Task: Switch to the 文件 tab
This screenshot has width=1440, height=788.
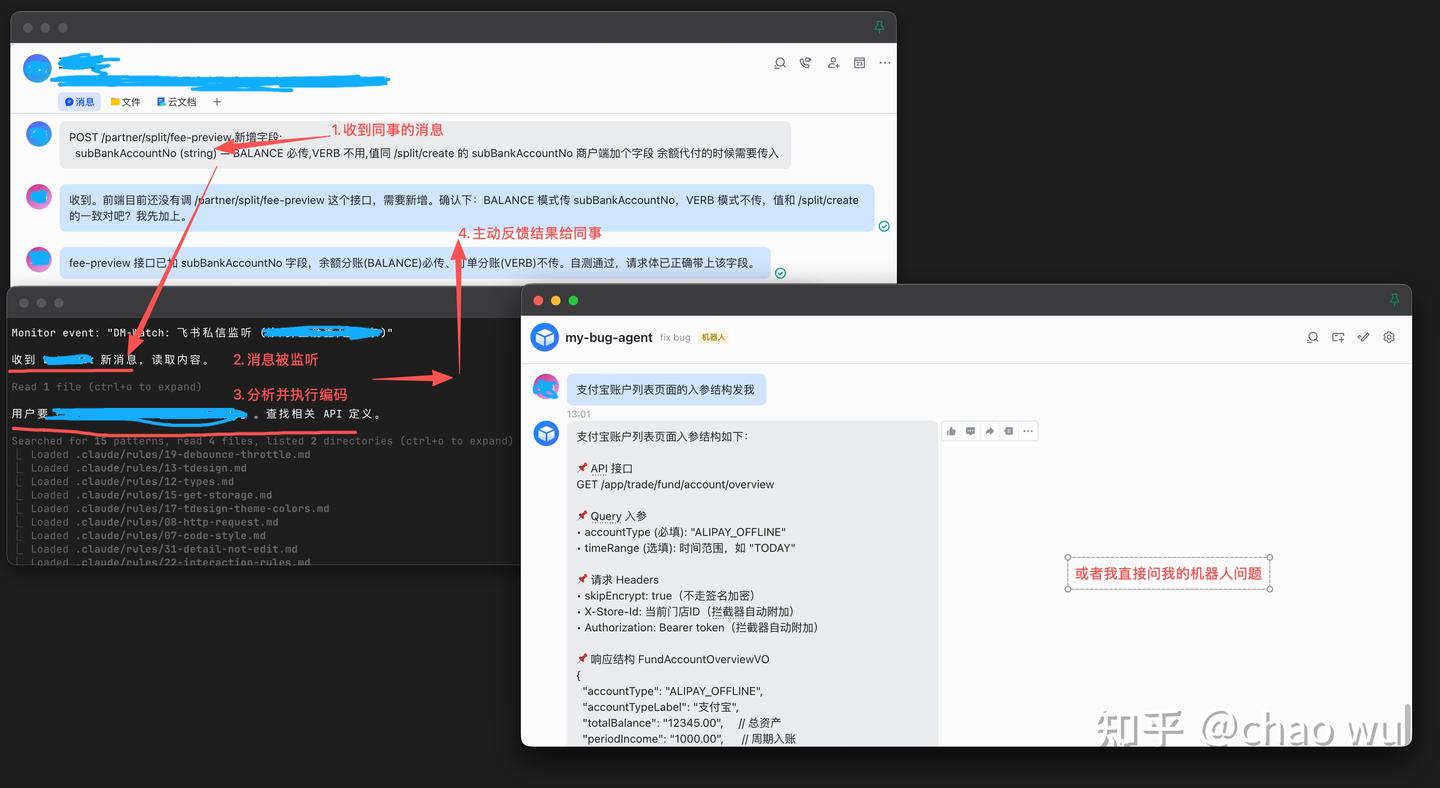Action: pos(125,102)
